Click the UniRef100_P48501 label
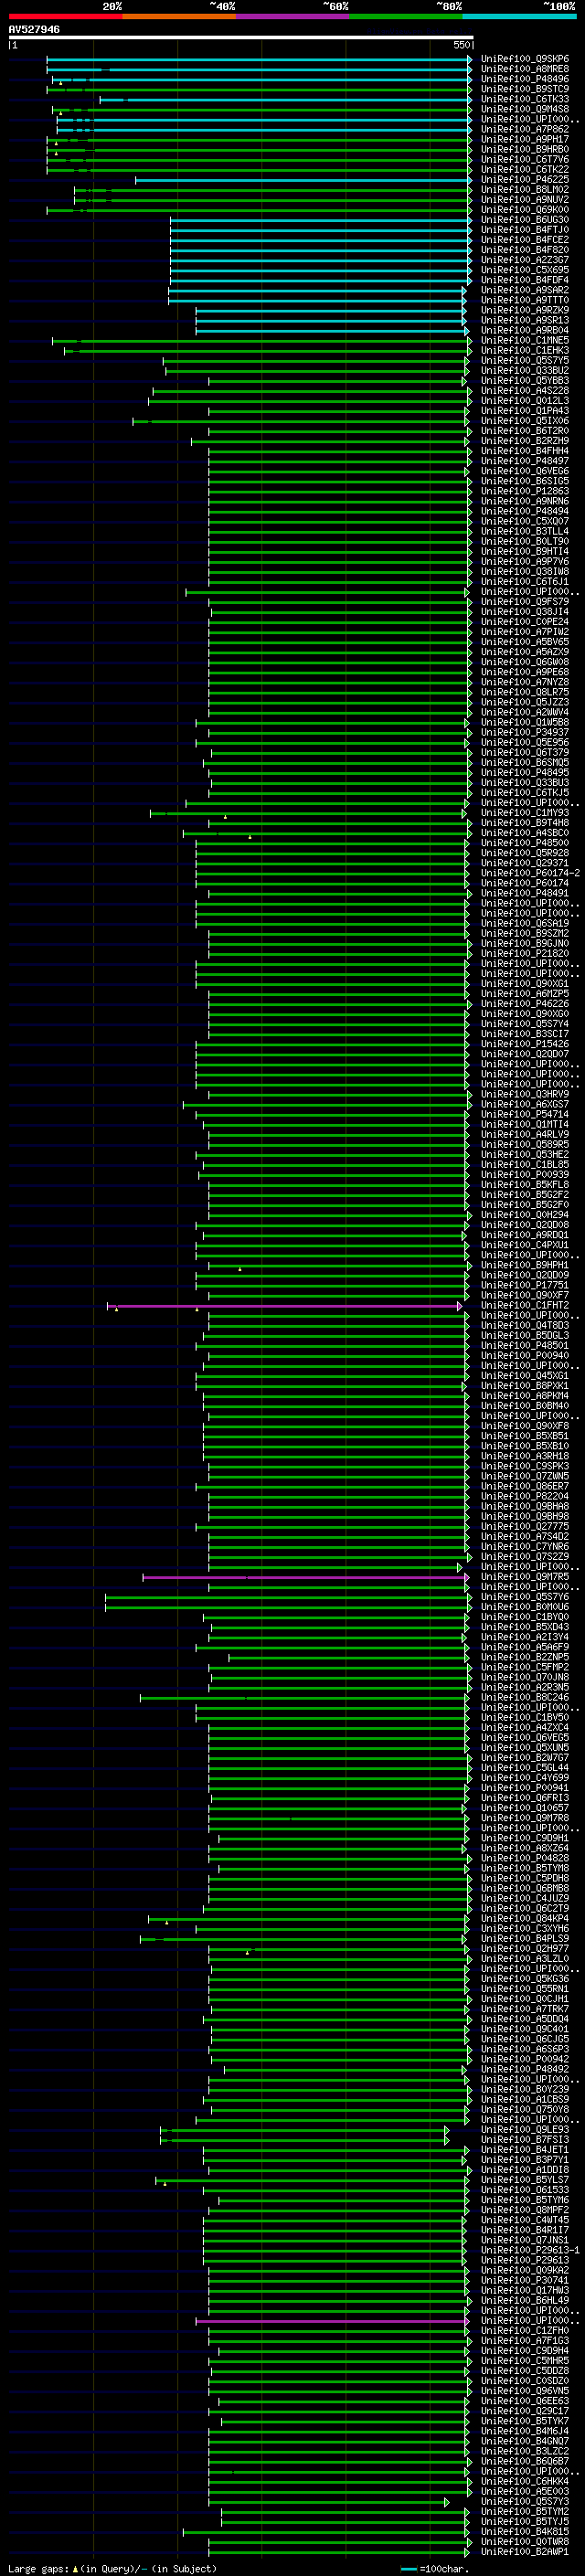585x2576 pixels. point(524,1345)
